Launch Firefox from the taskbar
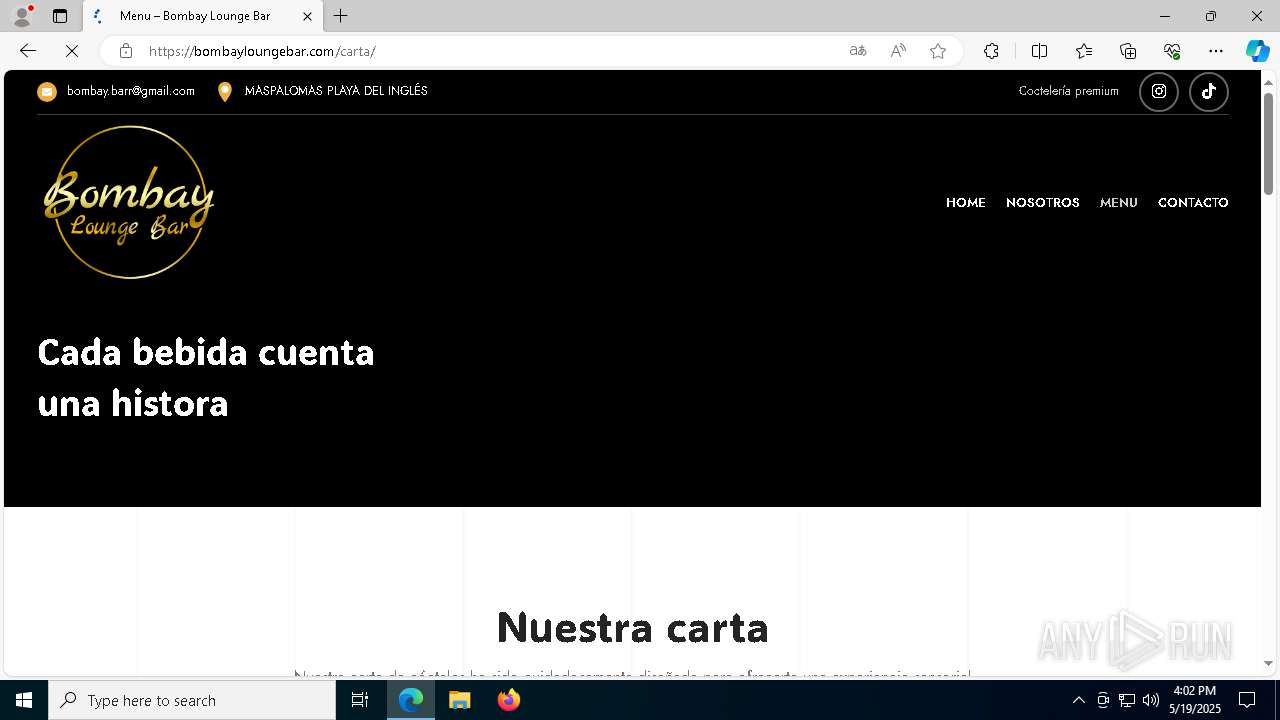Viewport: 1280px width, 720px height. 509,700
